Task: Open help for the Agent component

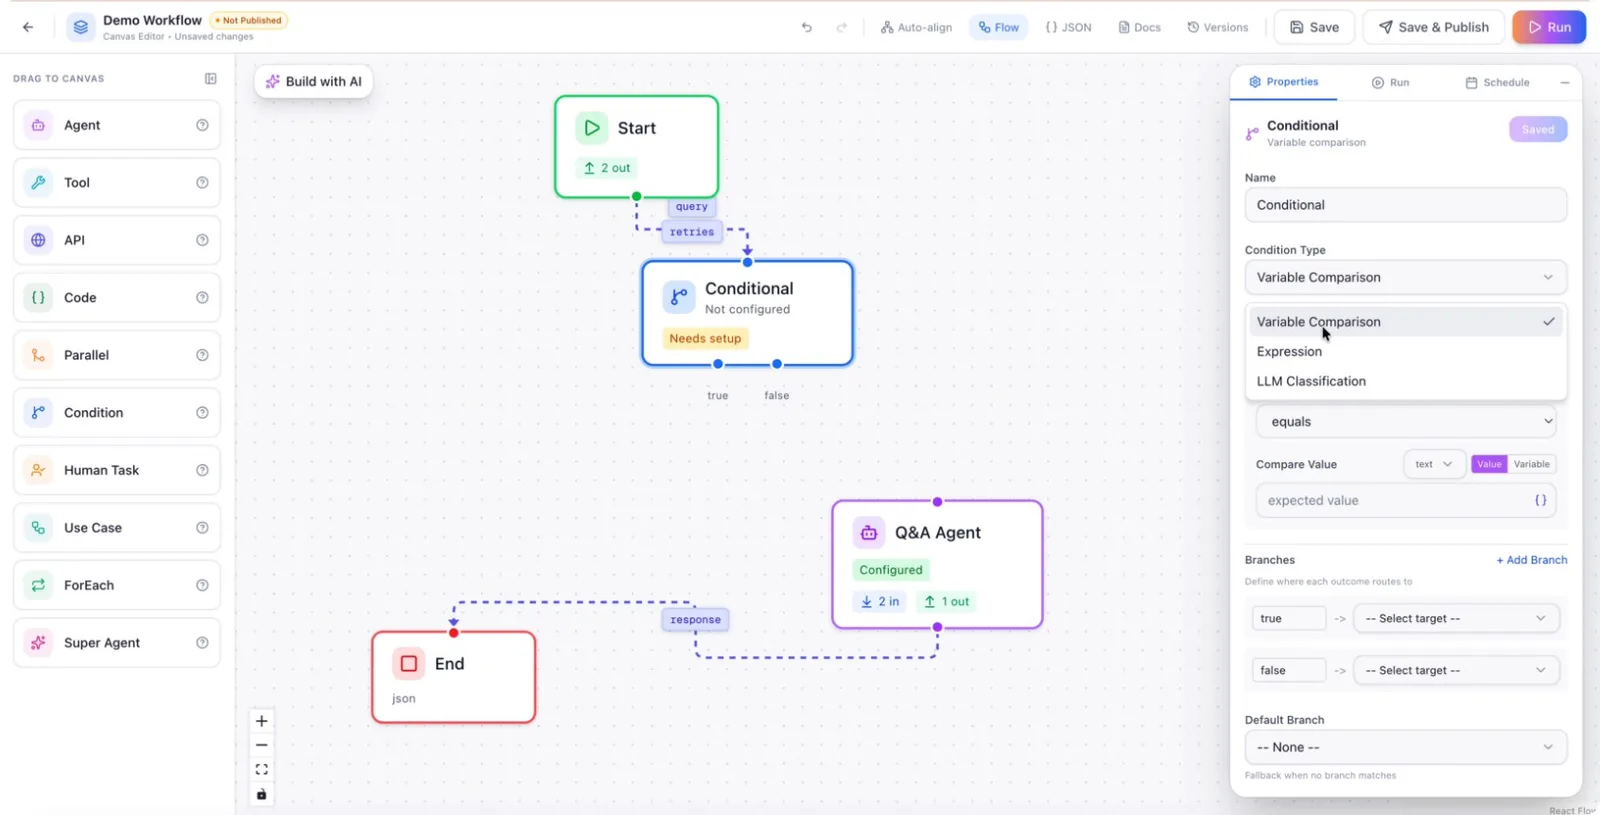Action: click(x=202, y=125)
